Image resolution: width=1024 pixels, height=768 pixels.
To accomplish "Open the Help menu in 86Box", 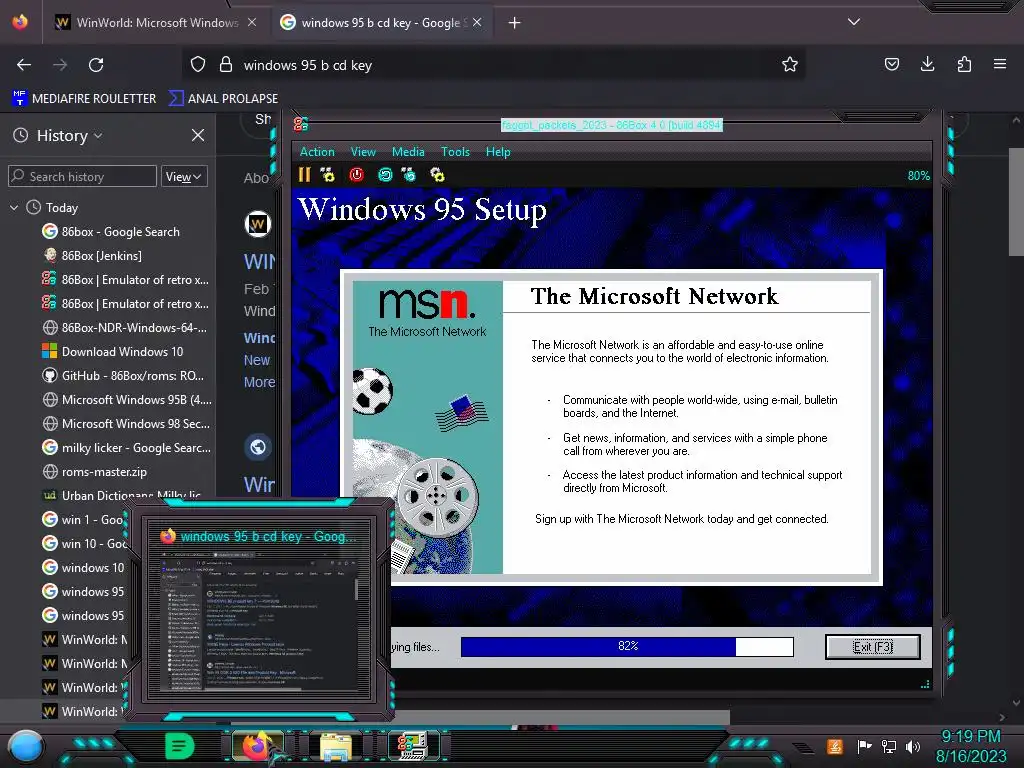I will (498, 152).
